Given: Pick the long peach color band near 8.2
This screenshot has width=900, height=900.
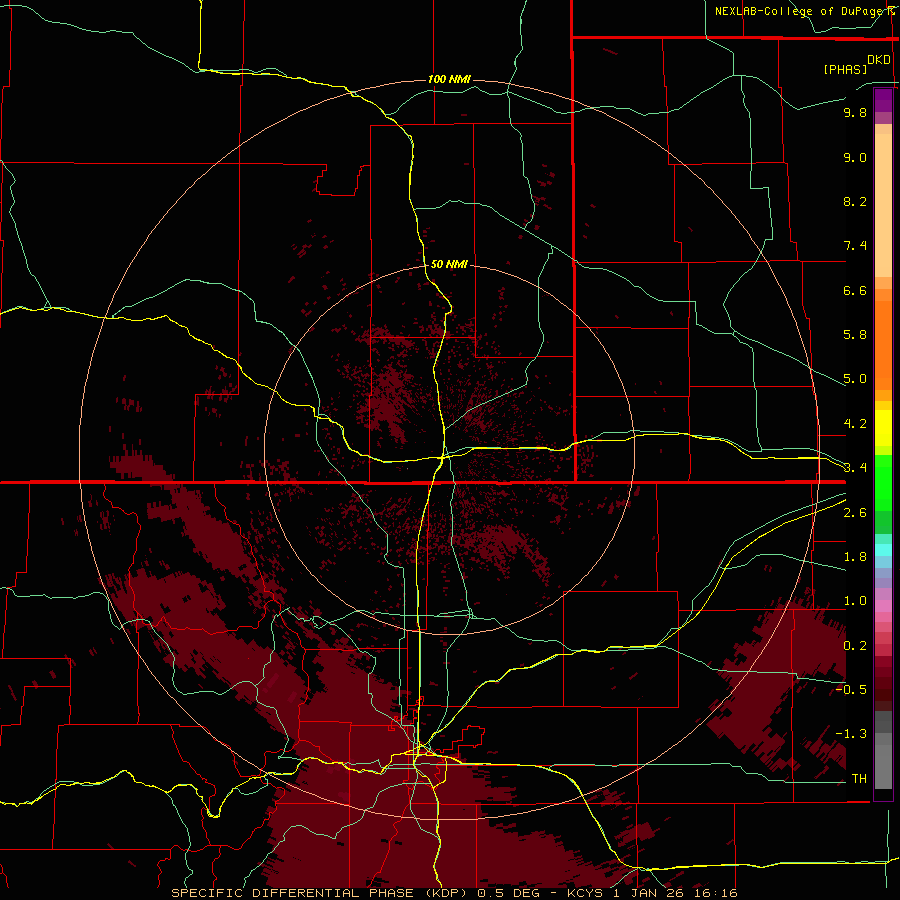Looking at the screenshot, I should pos(883,206).
